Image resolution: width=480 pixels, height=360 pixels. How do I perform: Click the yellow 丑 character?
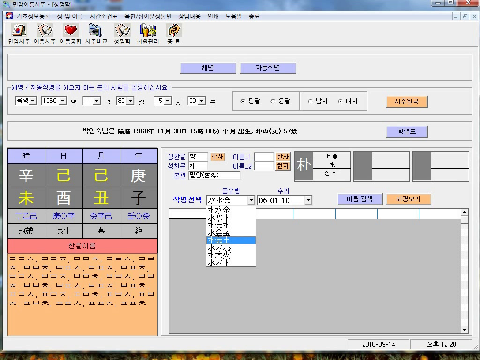coord(101,198)
